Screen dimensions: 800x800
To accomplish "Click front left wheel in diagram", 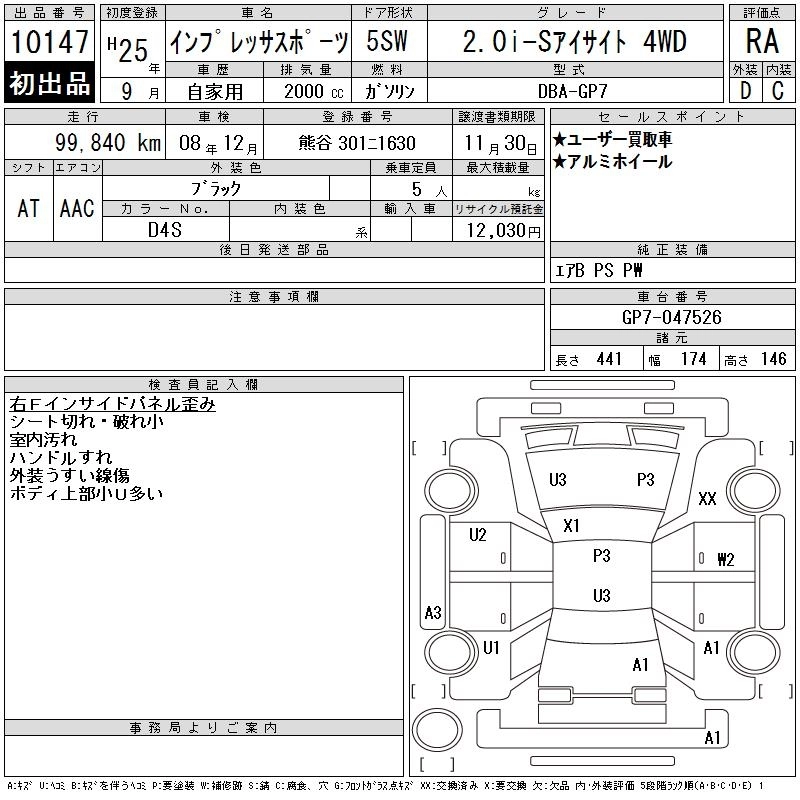I will pyautogui.click(x=451, y=491).
